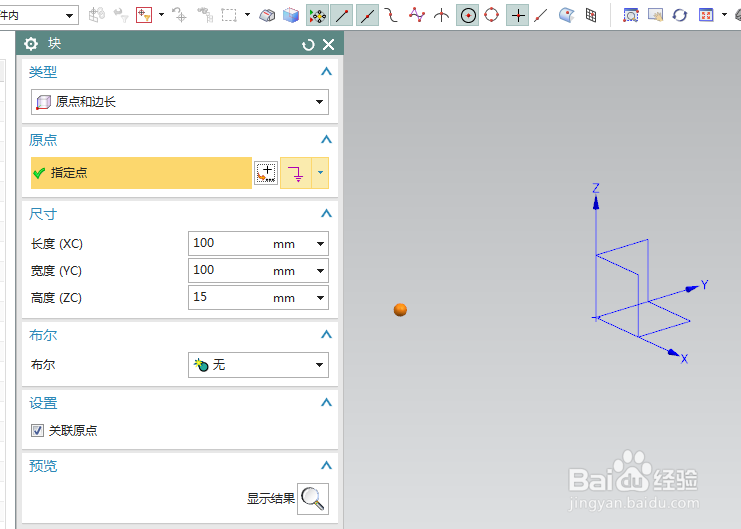Collapse the 尺寸 section
Screen dimensions: 741x529
coord(326,214)
